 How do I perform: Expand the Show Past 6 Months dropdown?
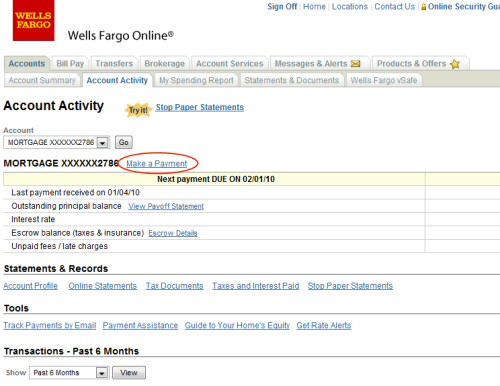[x=102, y=373]
